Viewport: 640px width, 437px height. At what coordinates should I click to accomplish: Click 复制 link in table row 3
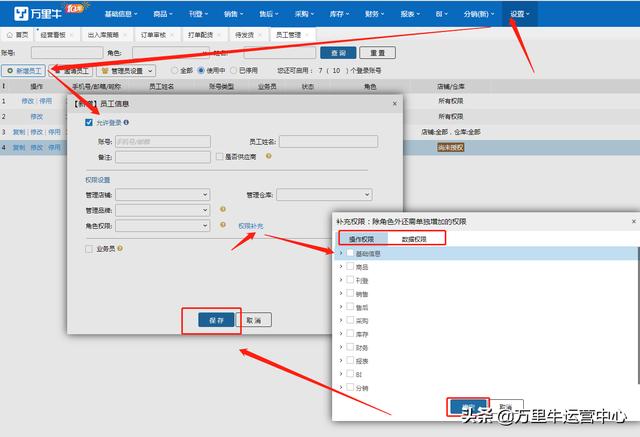point(19,132)
